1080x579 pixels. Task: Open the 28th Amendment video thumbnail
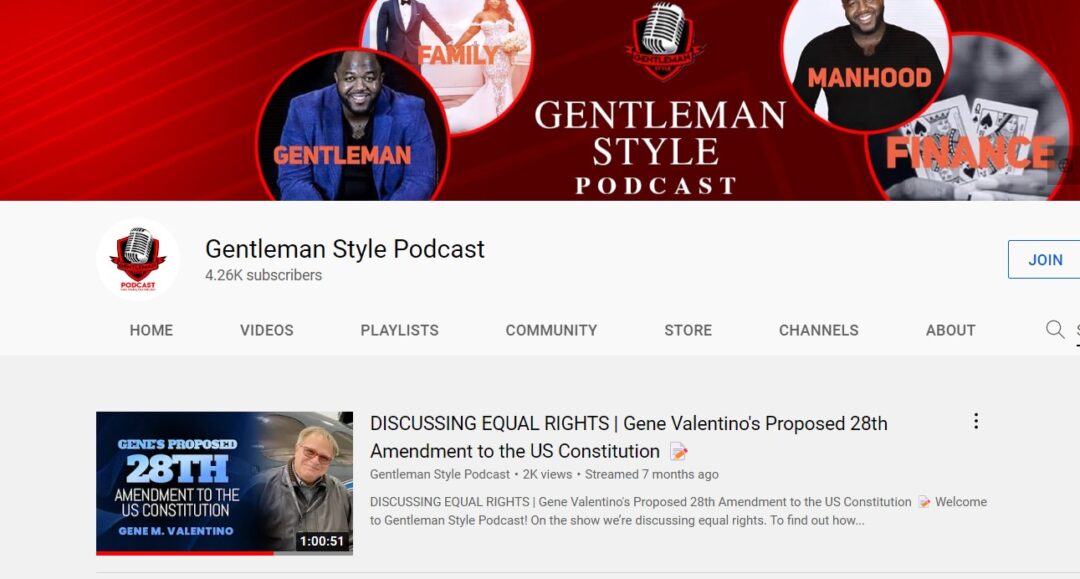click(x=225, y=483)
